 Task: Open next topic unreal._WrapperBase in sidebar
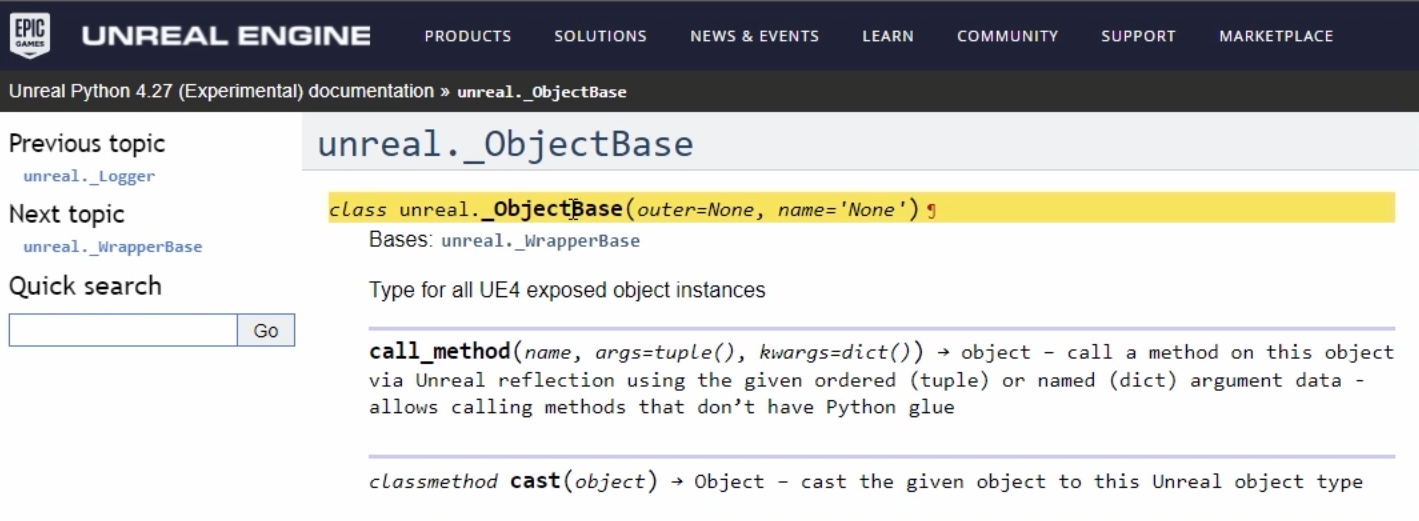[x=112, y=247]
